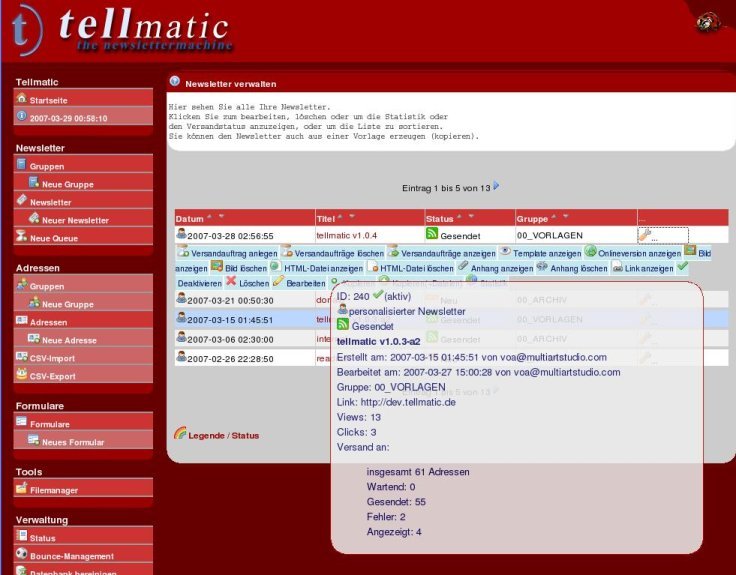This screenshot has height=575, width=736.
Task: Sort the Status column ascending
Action: click(459, 217)
